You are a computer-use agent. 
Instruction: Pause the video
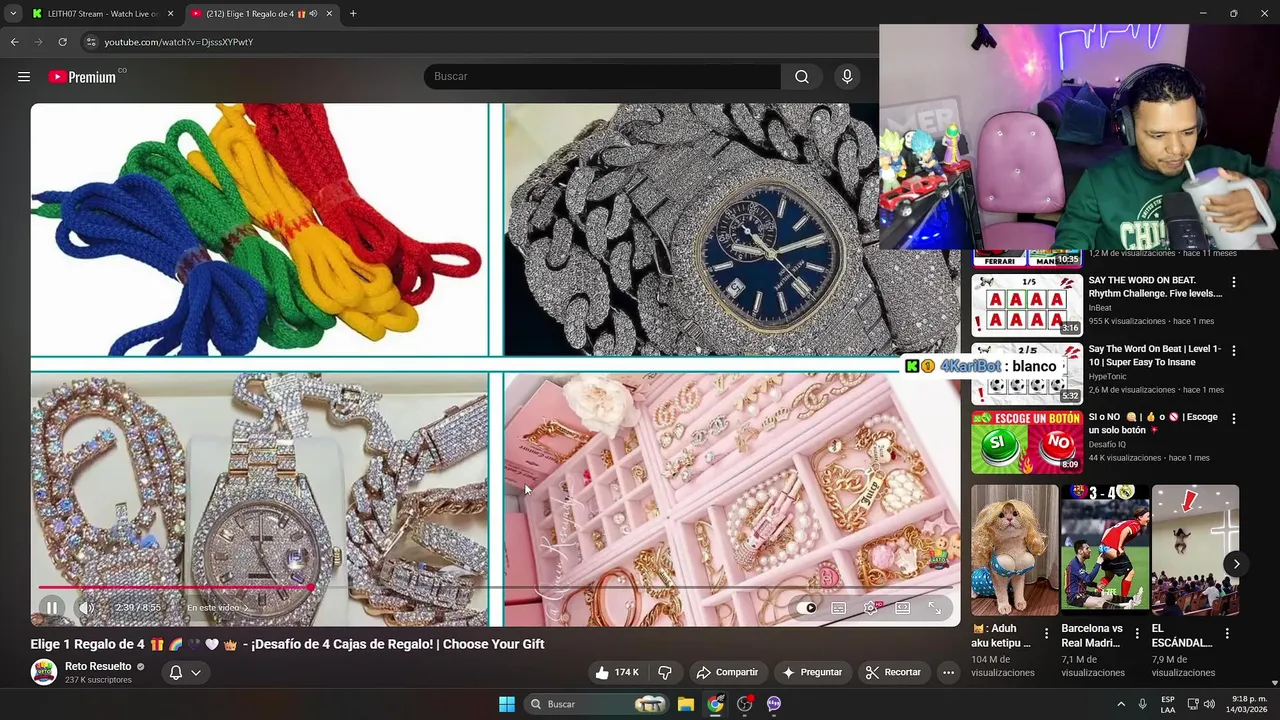(x=52, y=608)
